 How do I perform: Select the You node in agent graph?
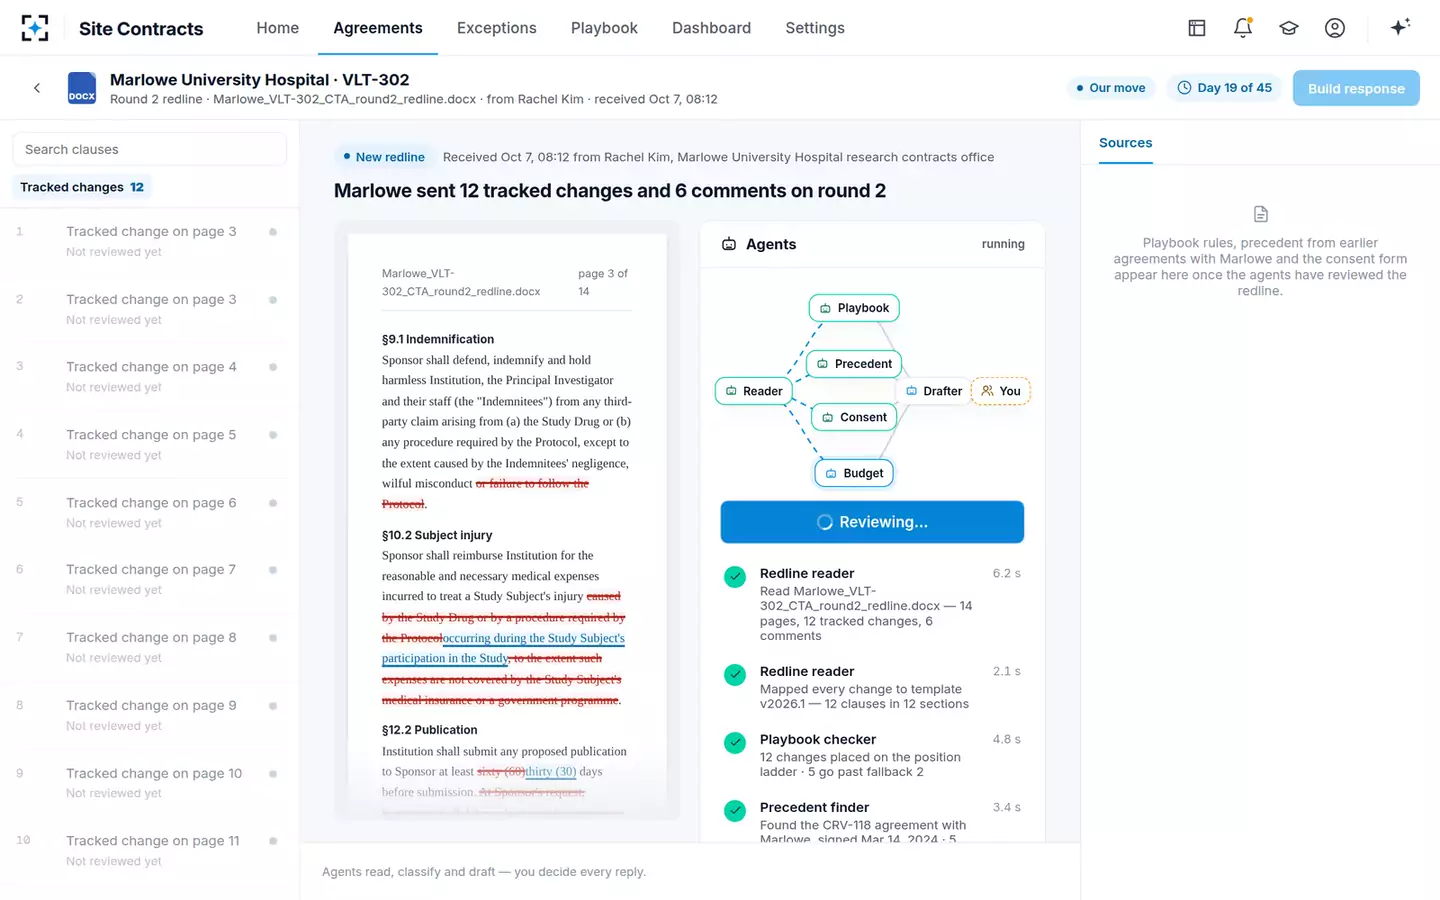(1001, 391)
